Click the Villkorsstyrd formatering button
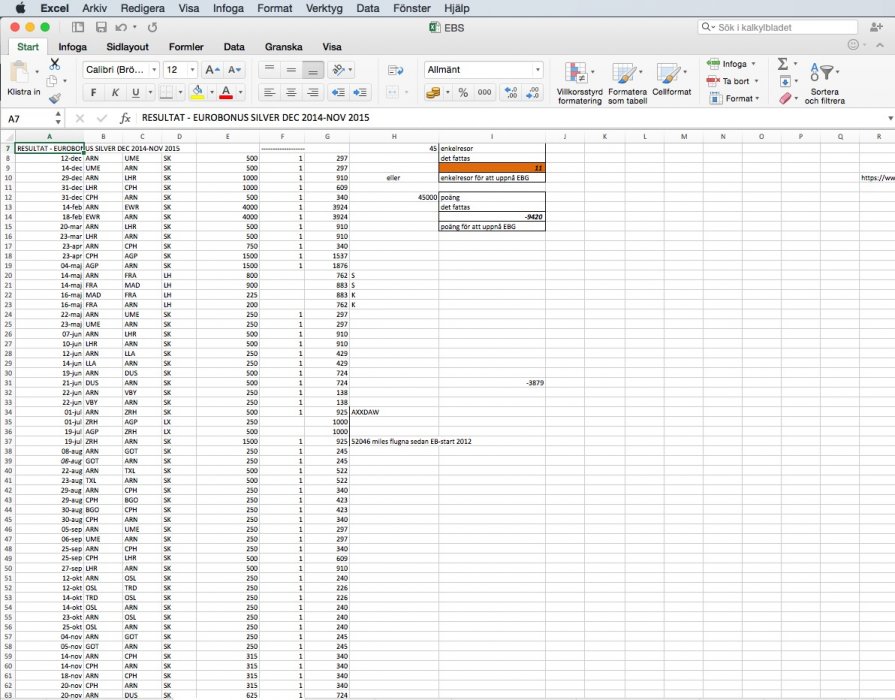 pyautogui.click(x=579, y=82)
